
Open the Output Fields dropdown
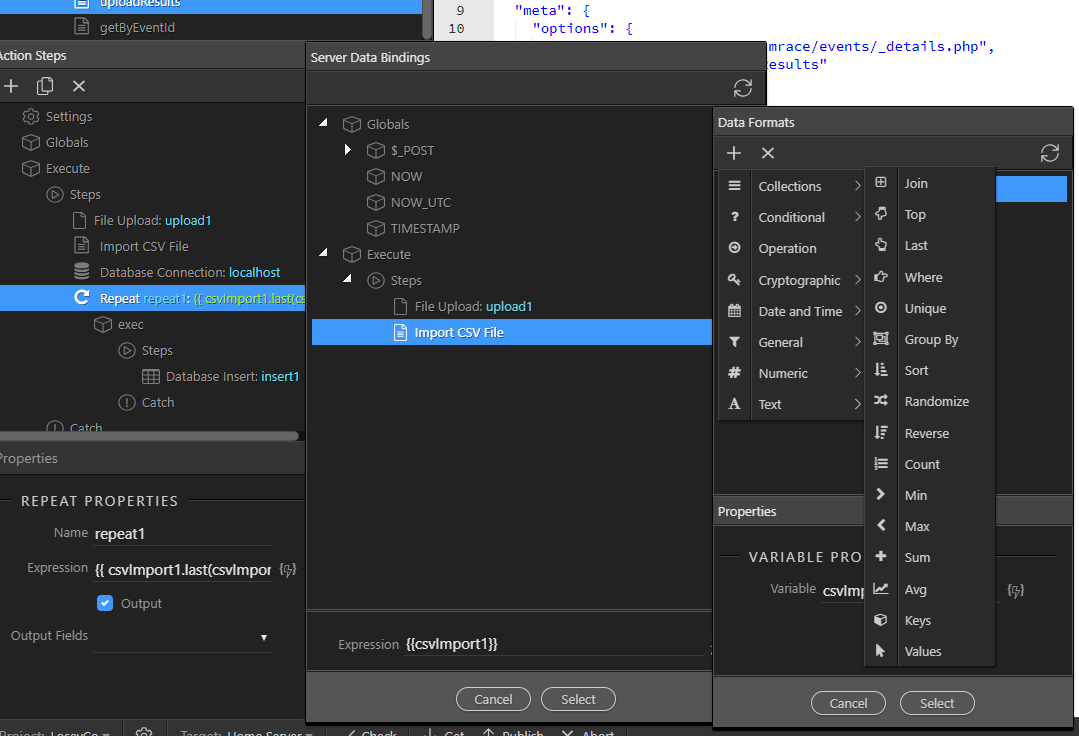coord(263,637)
